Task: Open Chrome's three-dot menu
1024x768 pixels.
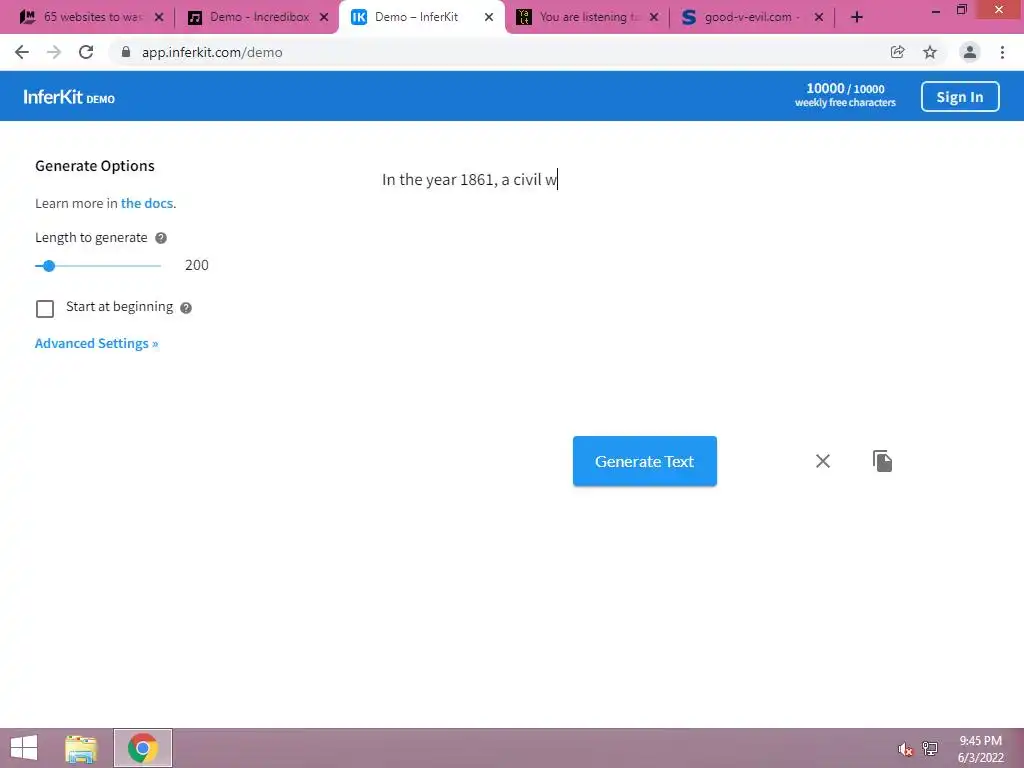Action: [x=1002, y=52]
